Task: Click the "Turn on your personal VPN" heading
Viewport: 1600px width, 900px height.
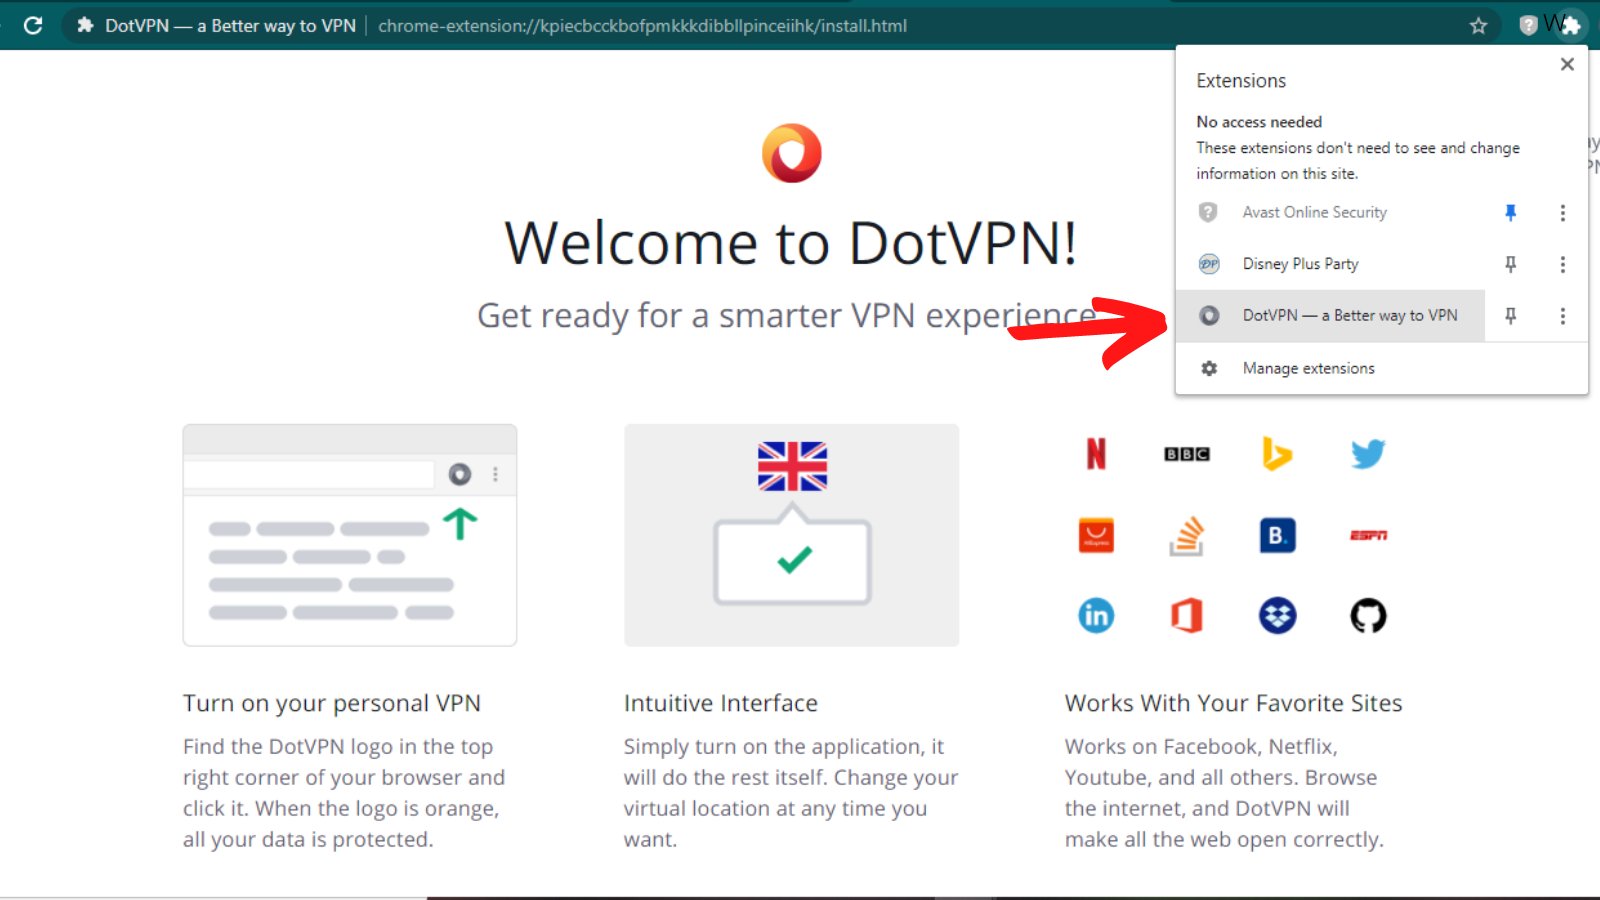Action: point(332,704)
